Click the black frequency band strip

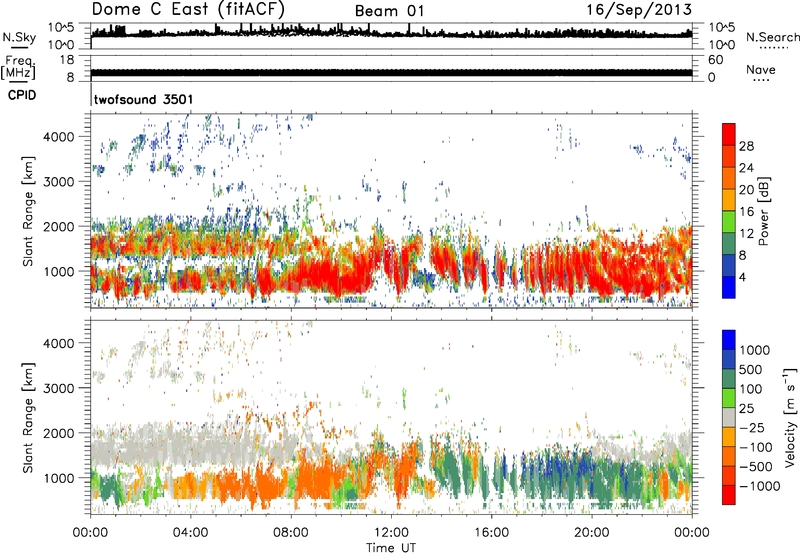pos(391,73)
